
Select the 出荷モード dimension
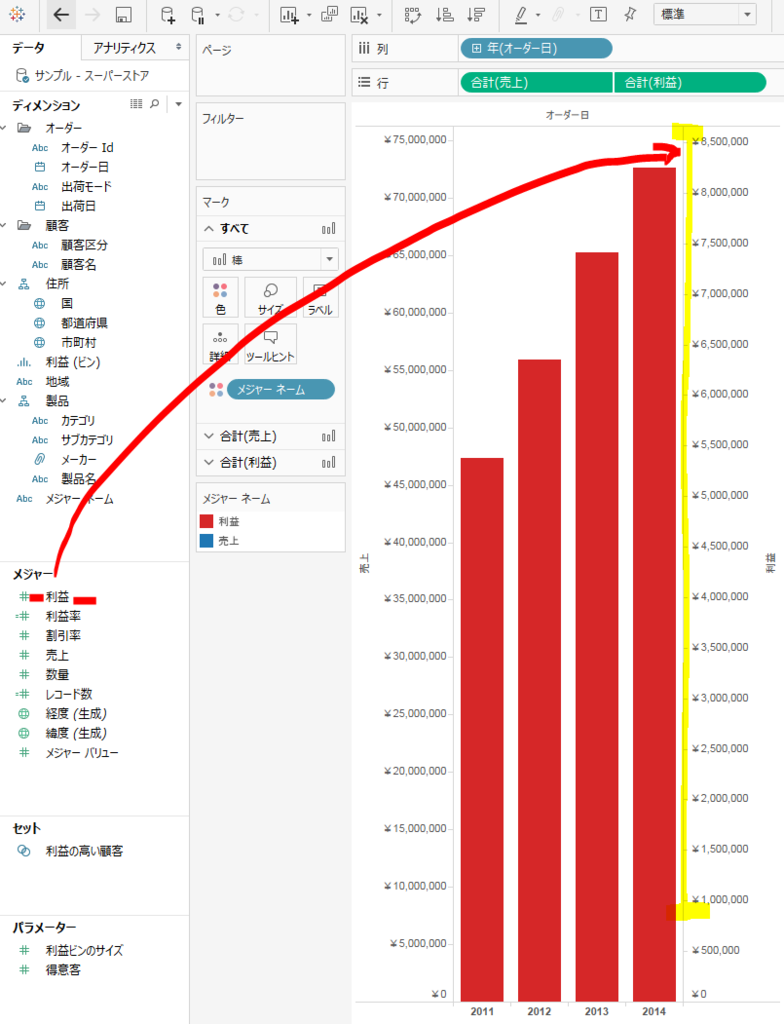pos(86,187)
